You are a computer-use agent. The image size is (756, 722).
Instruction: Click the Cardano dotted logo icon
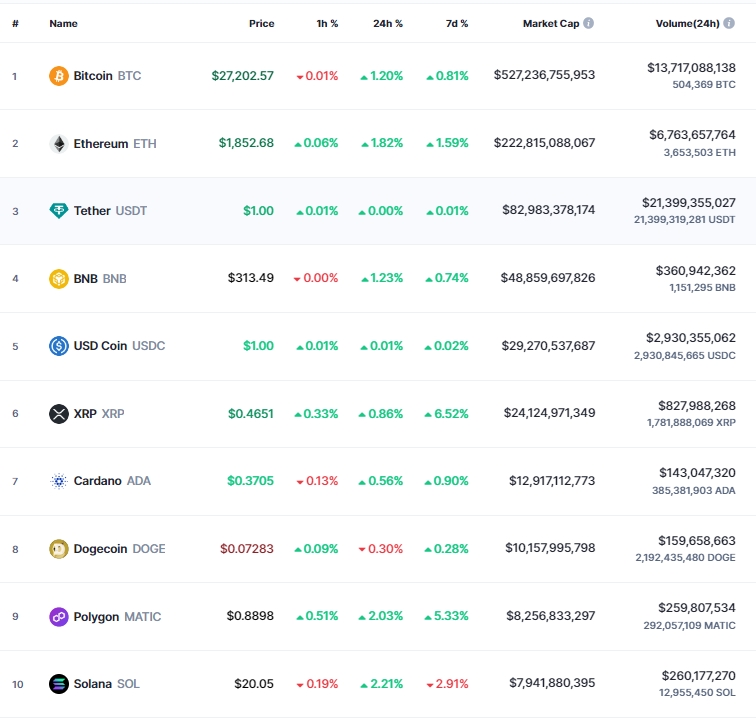click(59, 481)
